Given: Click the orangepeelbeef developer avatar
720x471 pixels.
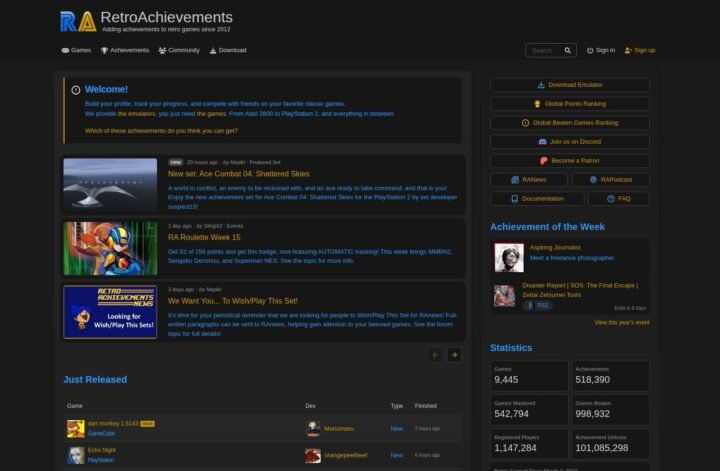Looking at the screenshot, I should point(313,455).
